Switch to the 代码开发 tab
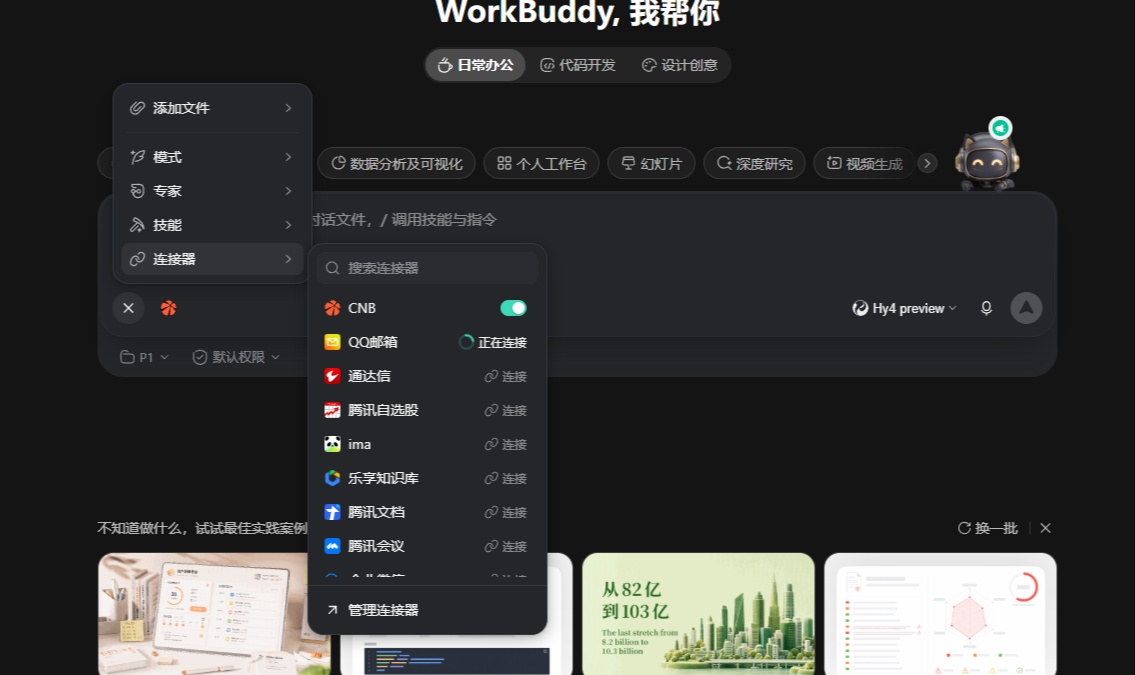The image size is (1135, 675). point(578,65)
